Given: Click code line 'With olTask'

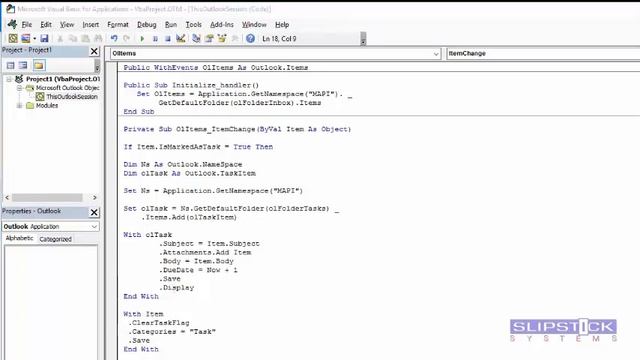Looking at the screenshot, I should click(x=148, y=235).
